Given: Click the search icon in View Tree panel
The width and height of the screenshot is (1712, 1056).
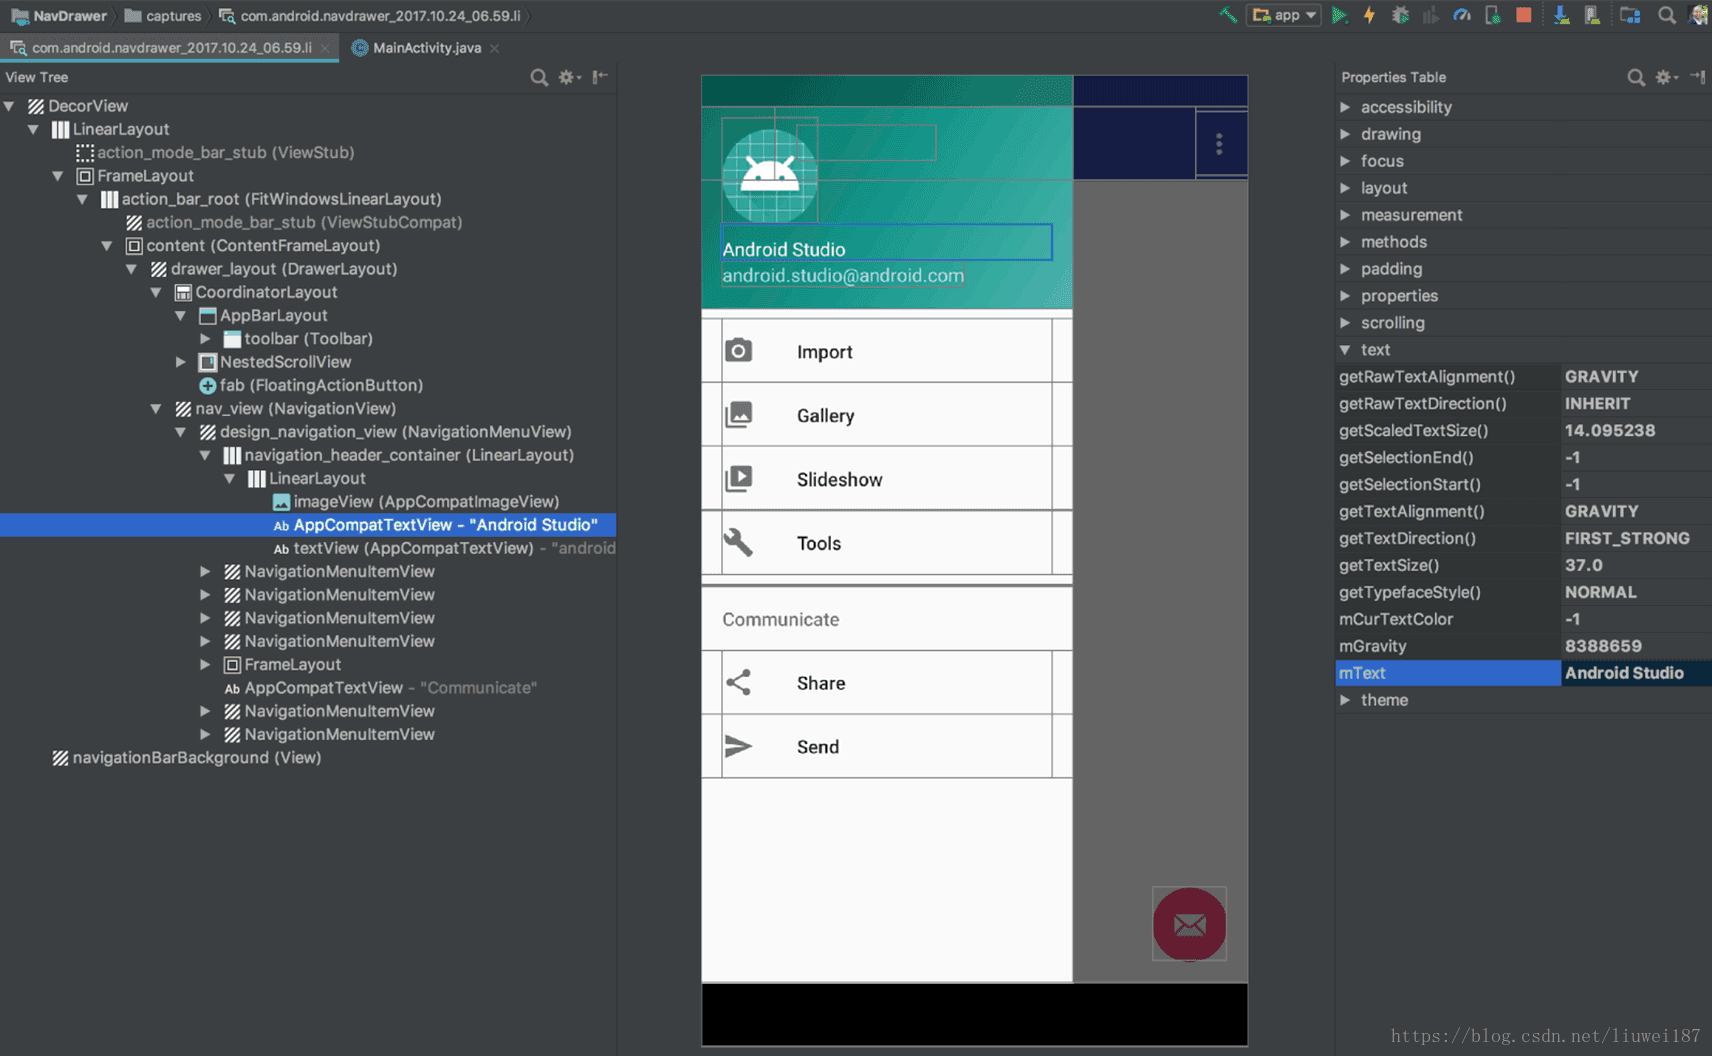Looking at the screenshot, I should pyautogui.click(x=539, y=77).
